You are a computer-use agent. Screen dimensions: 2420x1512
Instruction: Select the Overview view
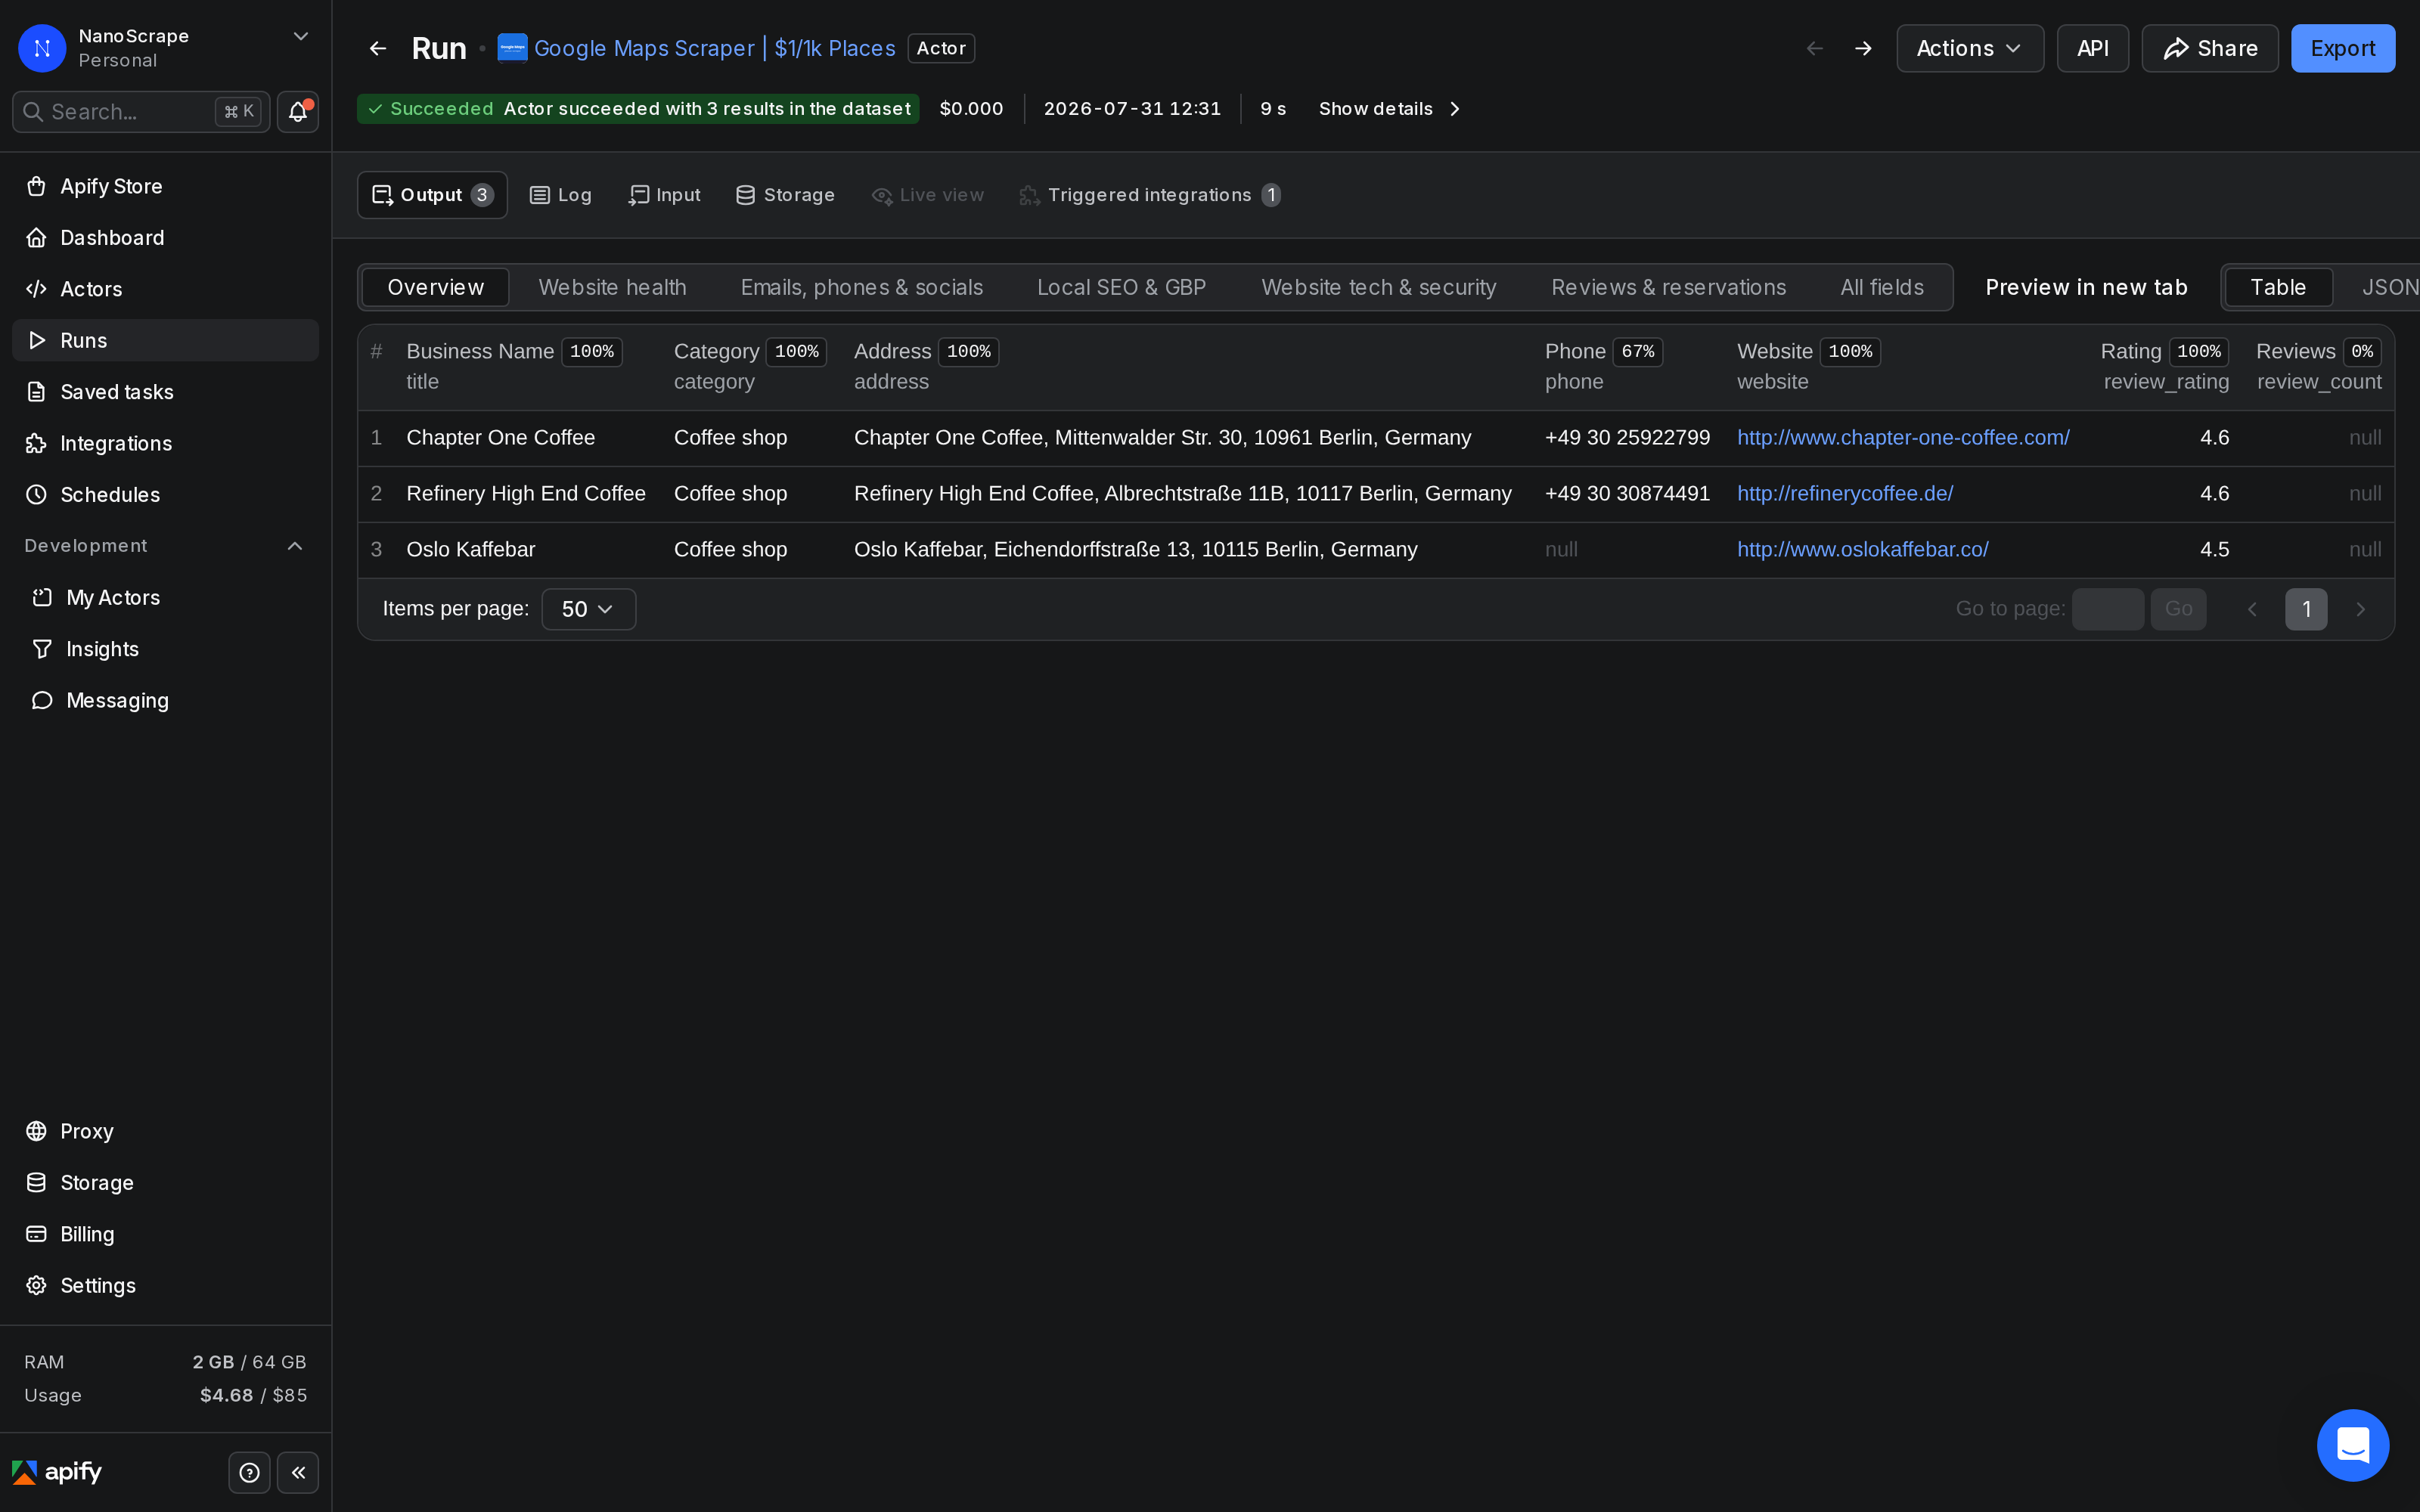pyautogui.click(x=435, y=287)
